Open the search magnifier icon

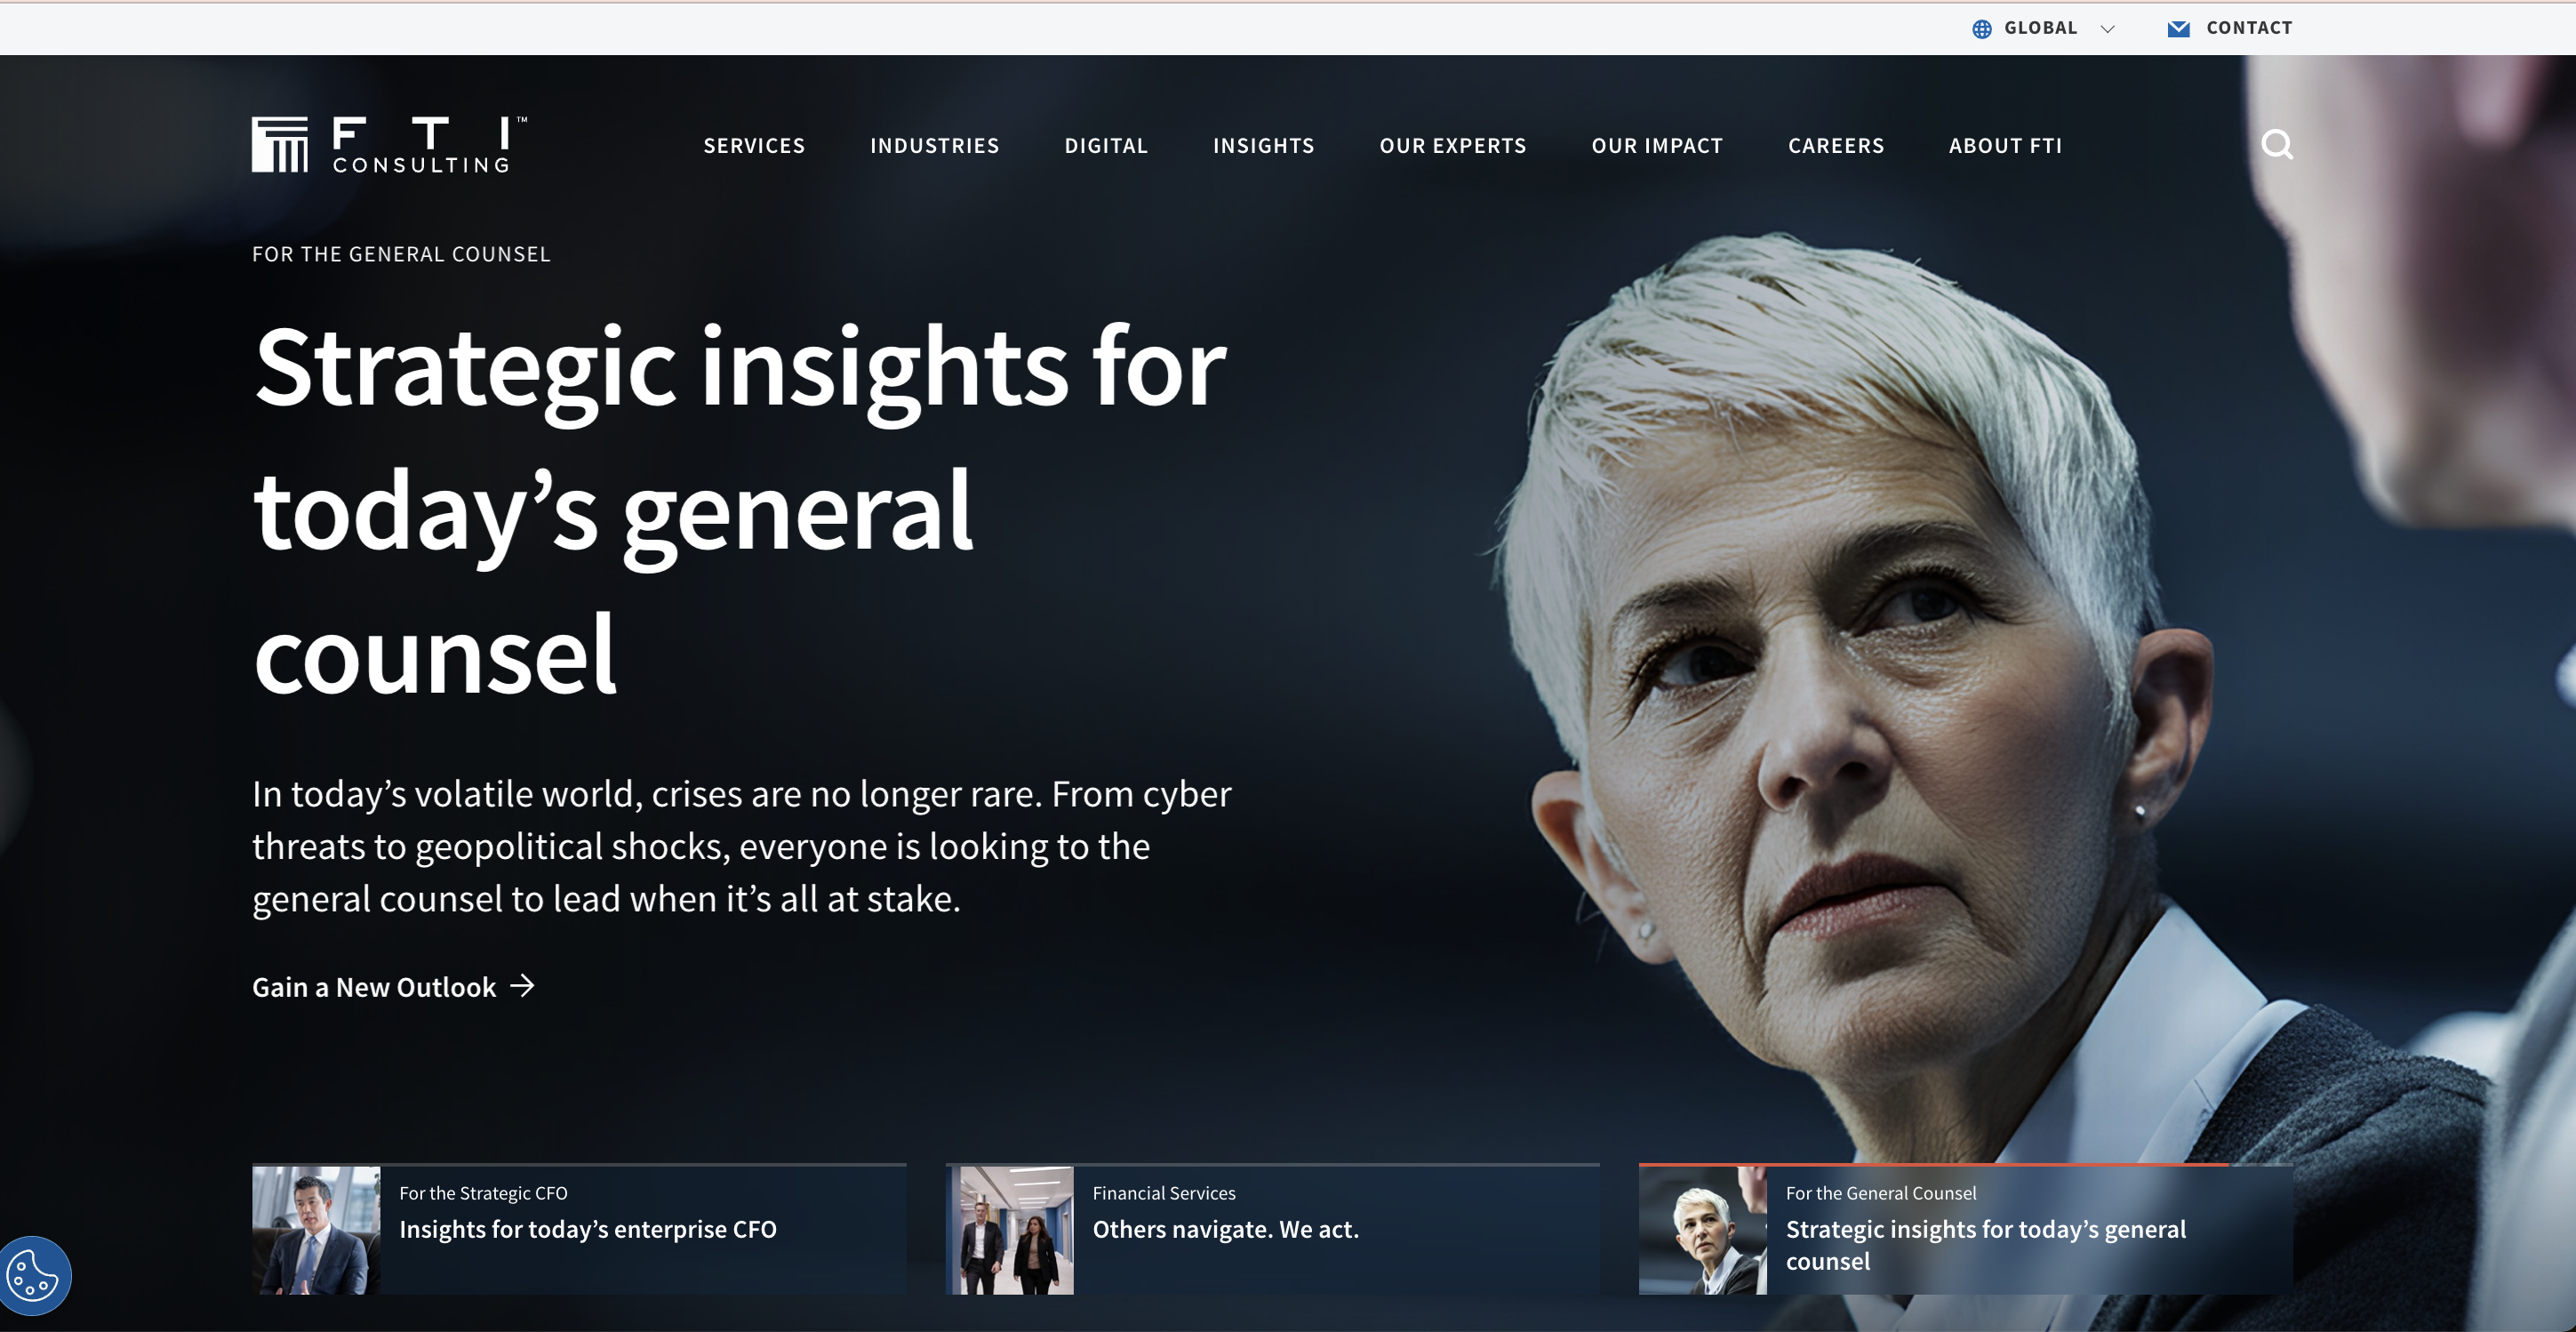(x=2277, y=145)
